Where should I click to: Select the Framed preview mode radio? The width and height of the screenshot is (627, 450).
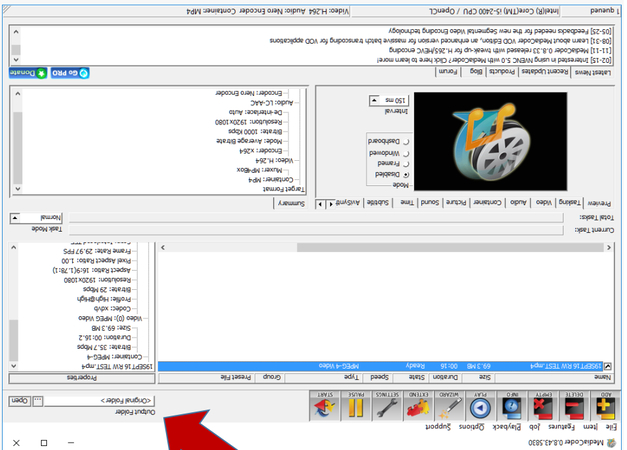407,164
